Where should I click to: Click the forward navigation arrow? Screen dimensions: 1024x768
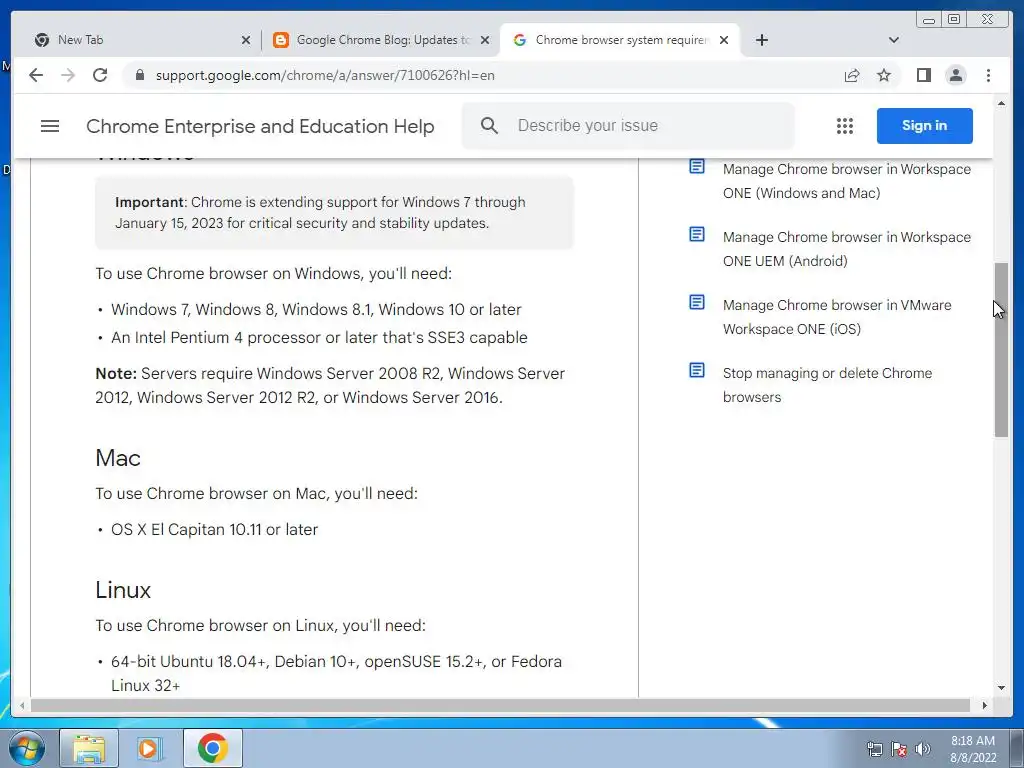click(68, 75)
